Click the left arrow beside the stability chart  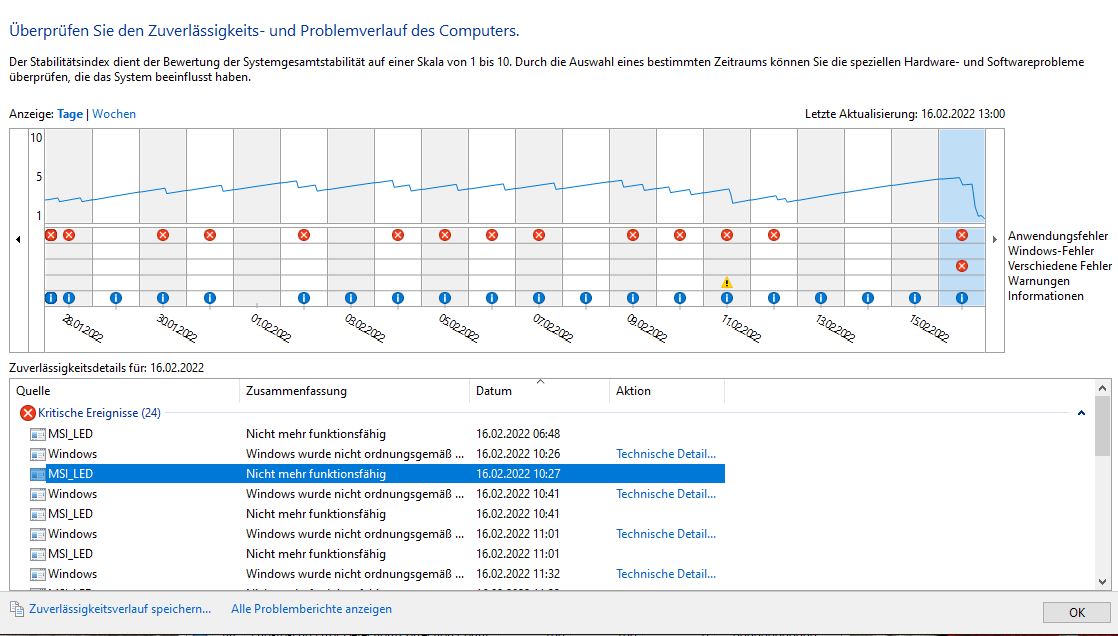click(18, 240)
